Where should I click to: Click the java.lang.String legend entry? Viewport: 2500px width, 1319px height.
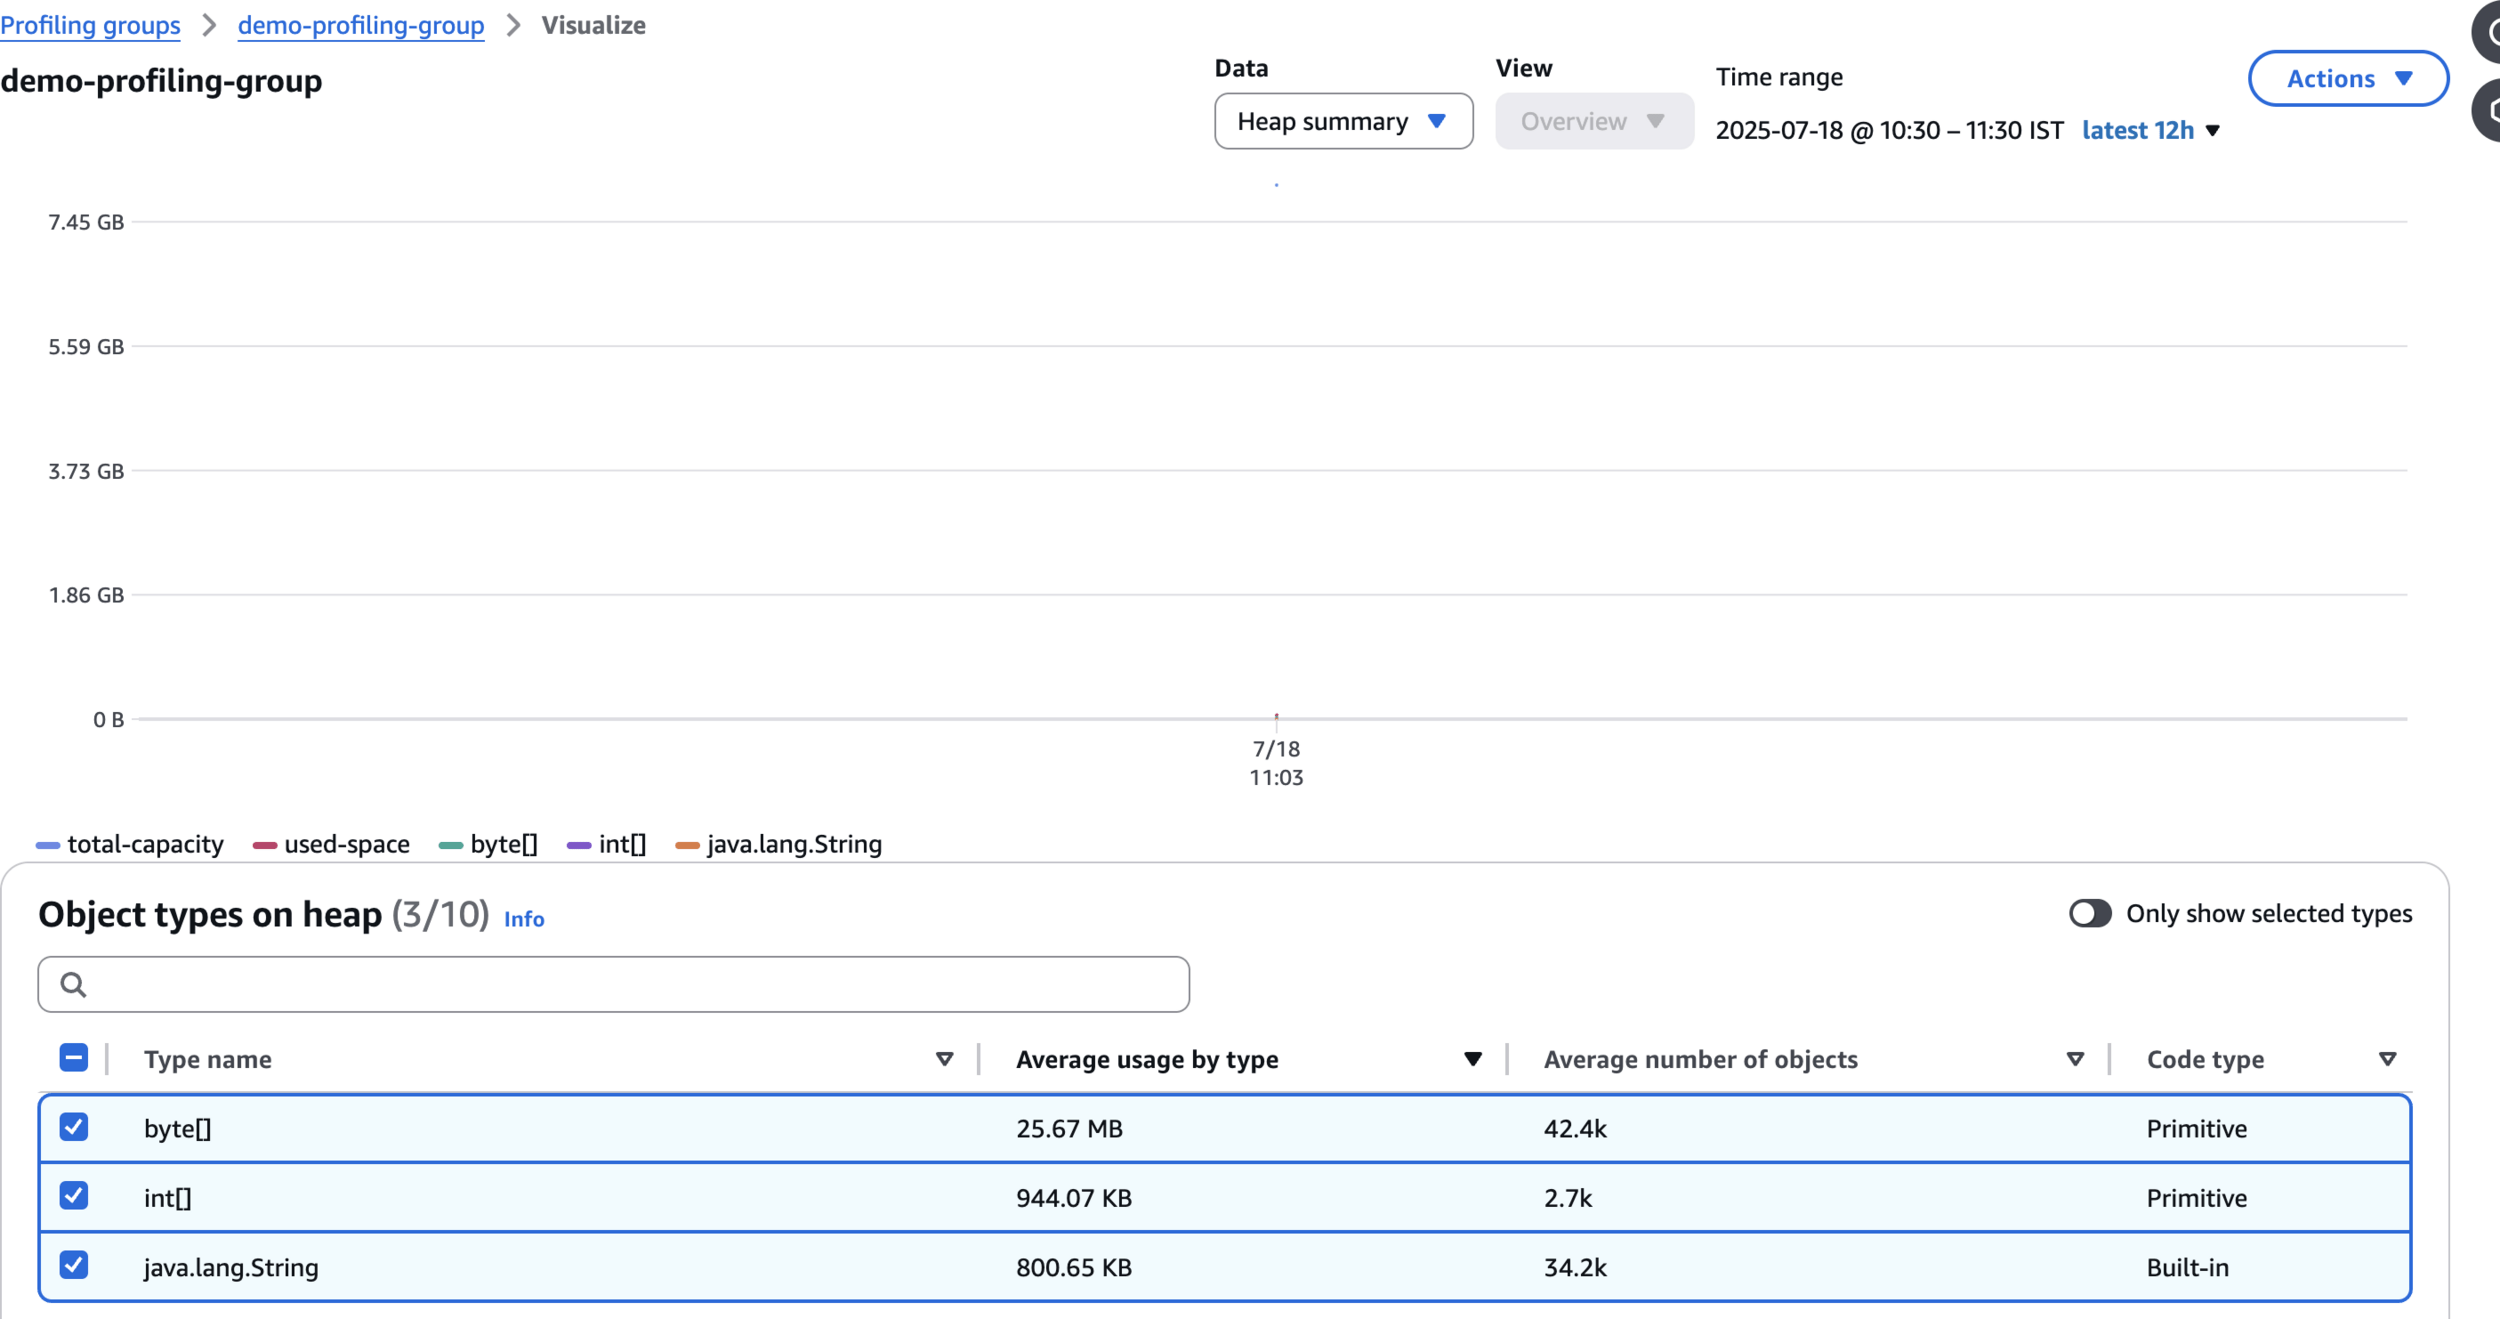(x=793, y=845)
